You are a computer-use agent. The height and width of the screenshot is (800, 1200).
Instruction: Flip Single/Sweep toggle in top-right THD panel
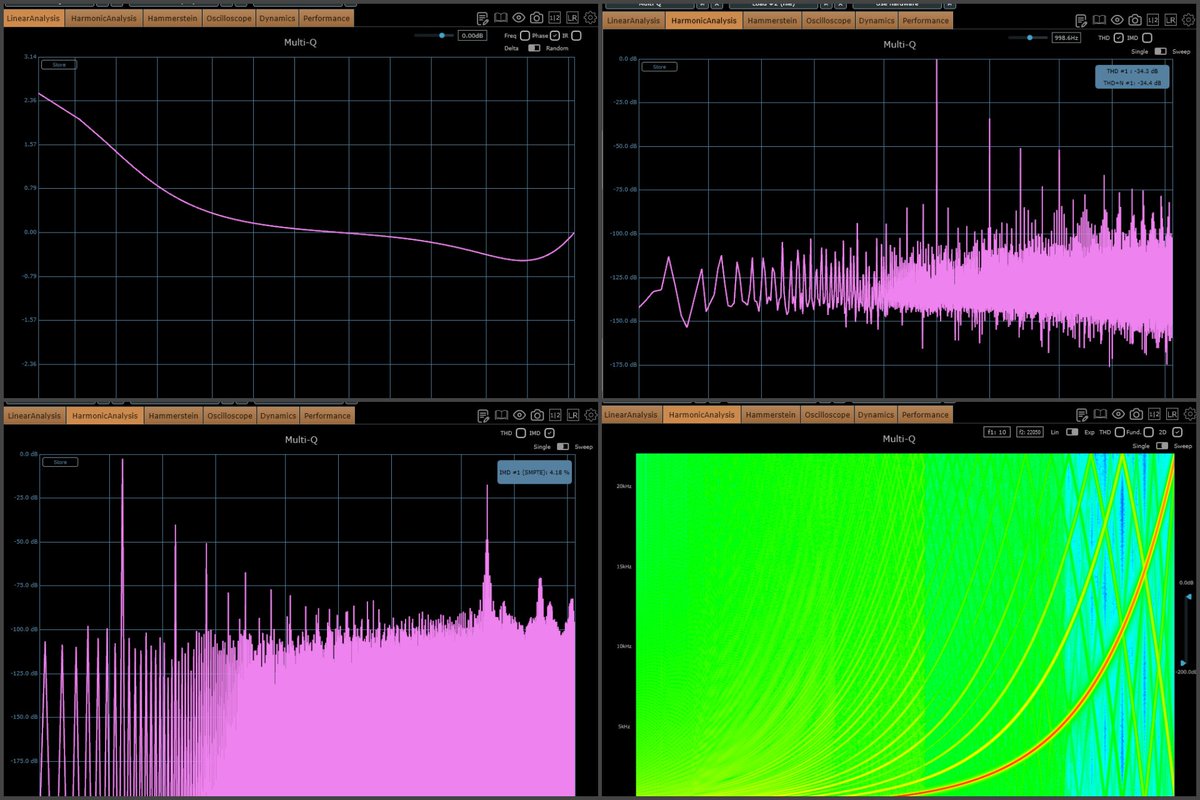(1160, 51)
